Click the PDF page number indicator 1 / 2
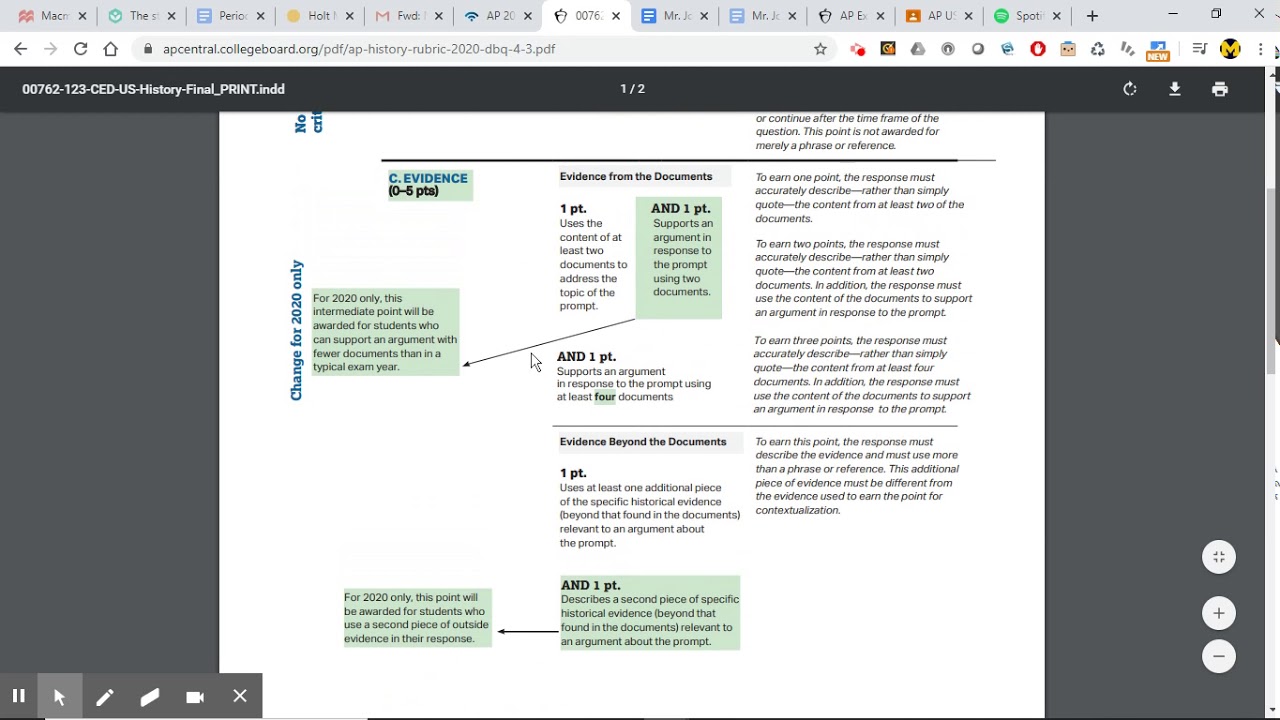Viewport: 1280px width, 720px height. pos(632,89)
